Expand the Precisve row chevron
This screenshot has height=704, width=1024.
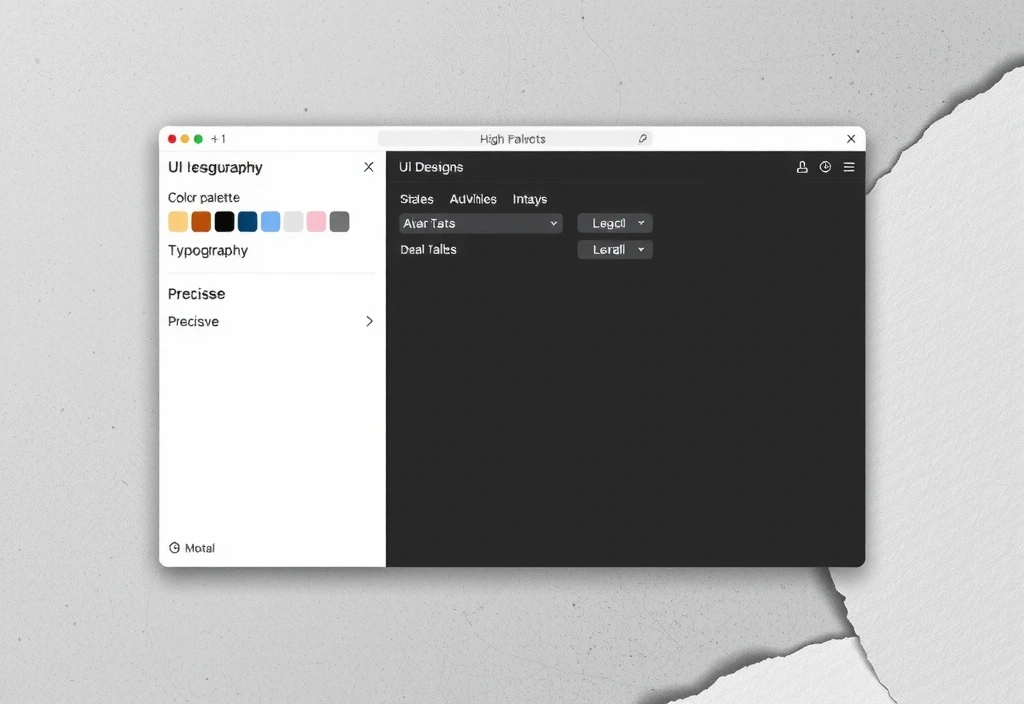[368, 321]
